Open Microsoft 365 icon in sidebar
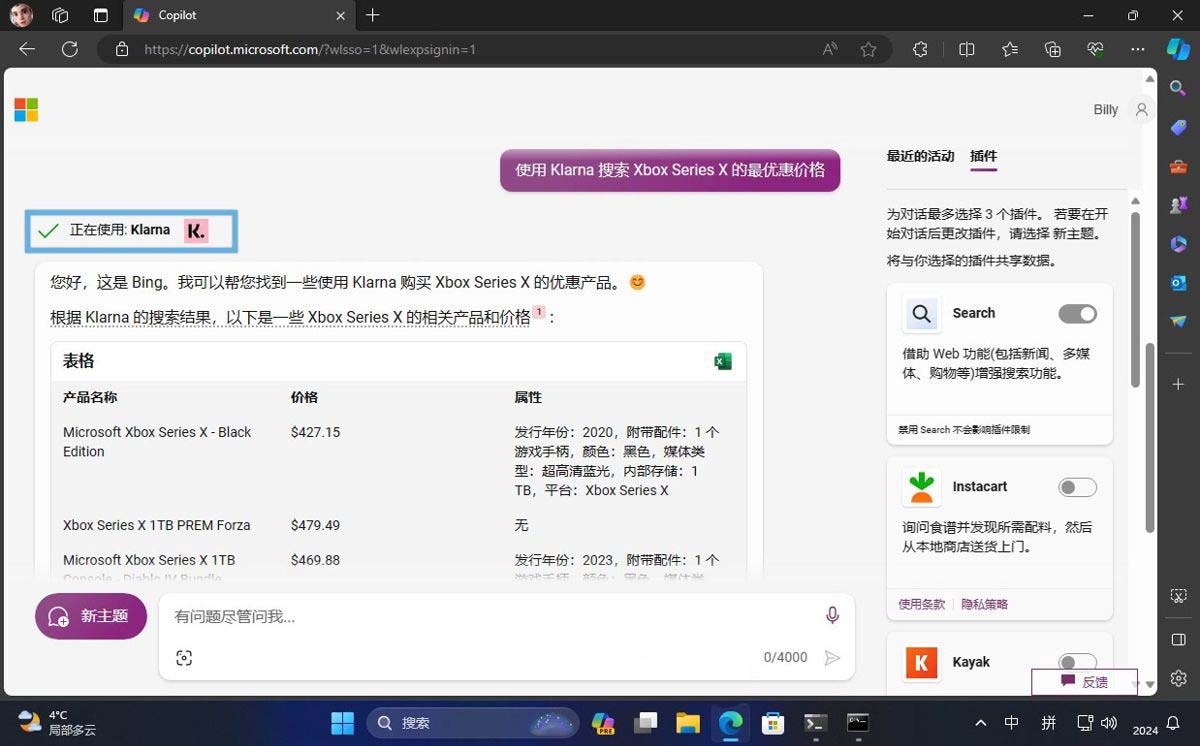Viewport: 1200px width, 746px height. tap(1178, 244)
